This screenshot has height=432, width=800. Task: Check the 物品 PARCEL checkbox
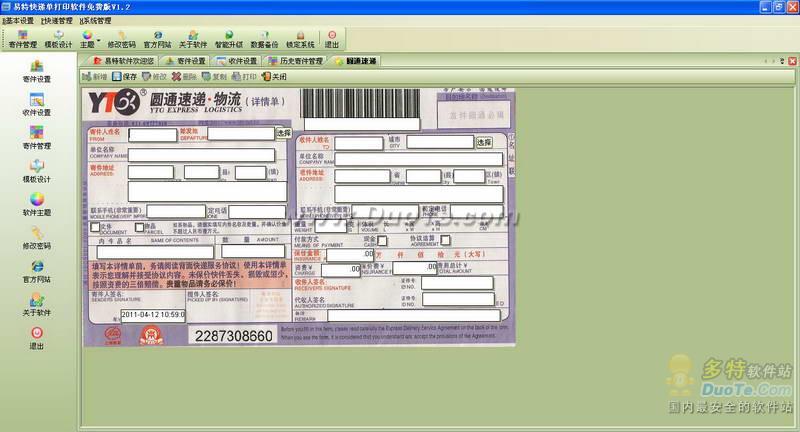139,227
